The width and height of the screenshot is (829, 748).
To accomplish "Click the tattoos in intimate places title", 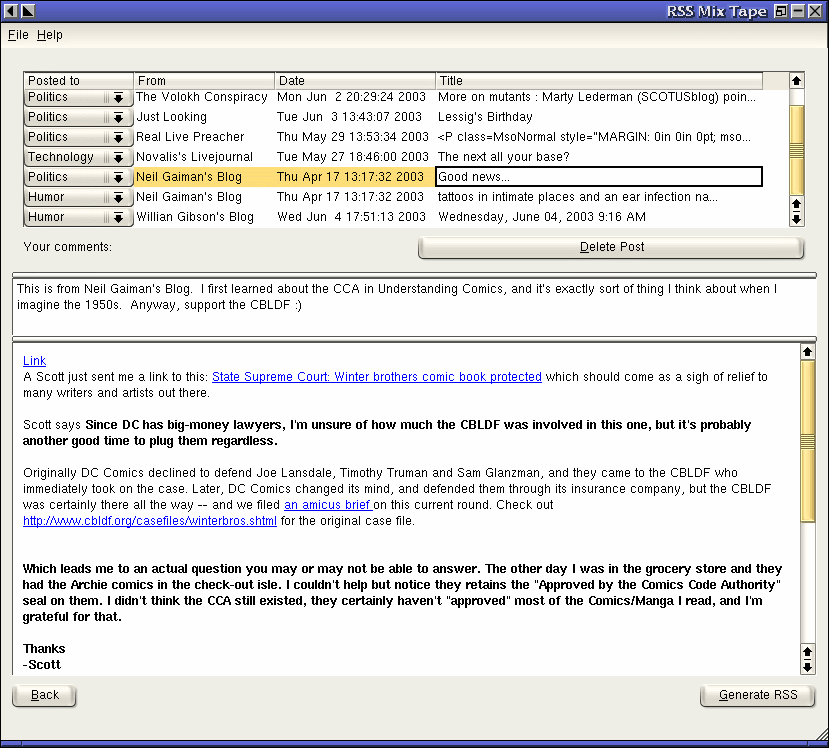I will click(577, 197).
